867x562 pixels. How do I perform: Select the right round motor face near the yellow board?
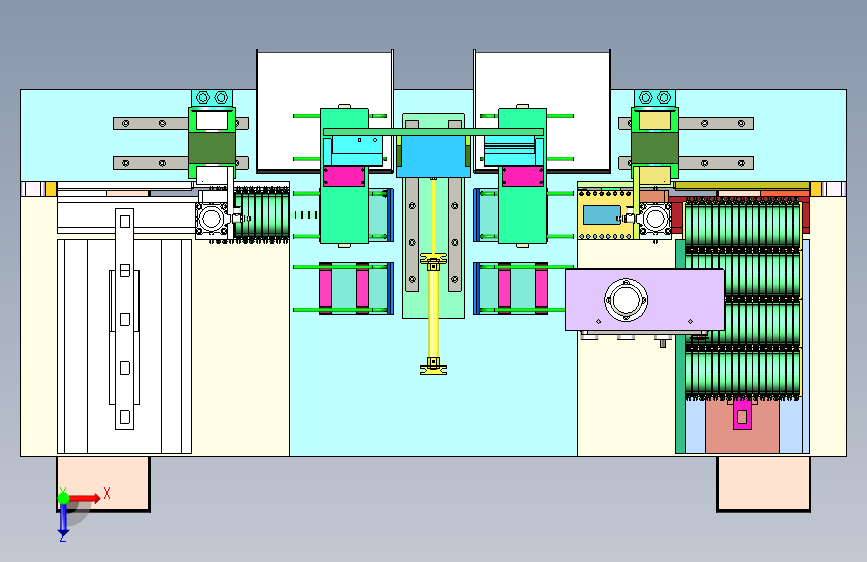pyautogui.click(x=655, y=219)
